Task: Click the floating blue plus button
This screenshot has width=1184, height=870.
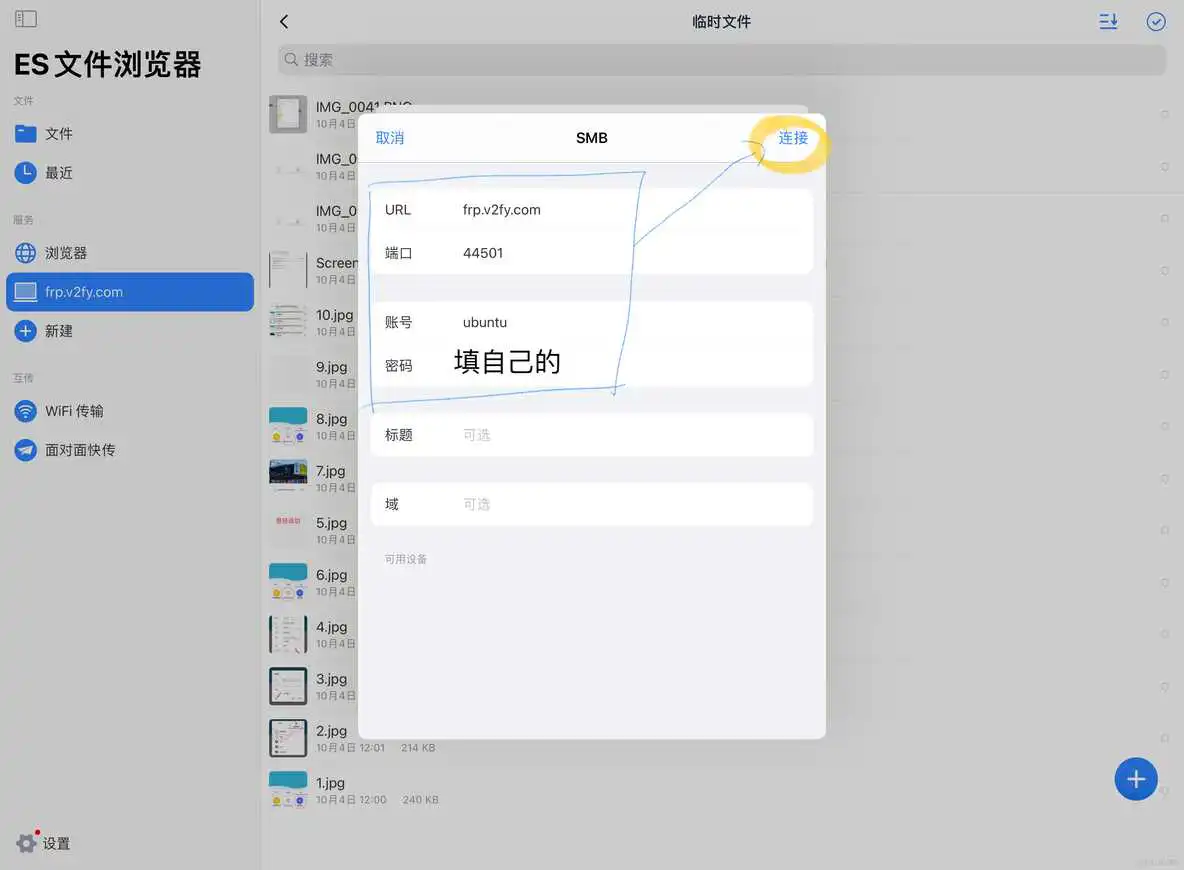Action: pos(1136,779)
